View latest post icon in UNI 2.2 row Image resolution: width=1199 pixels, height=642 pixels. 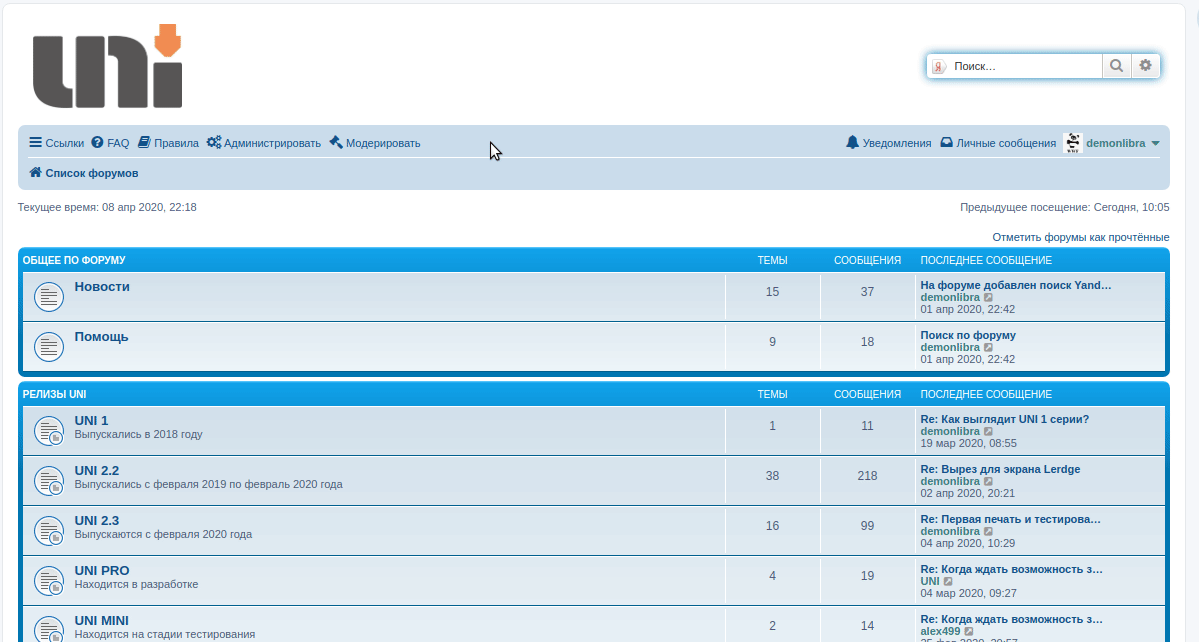click(988, 482)
